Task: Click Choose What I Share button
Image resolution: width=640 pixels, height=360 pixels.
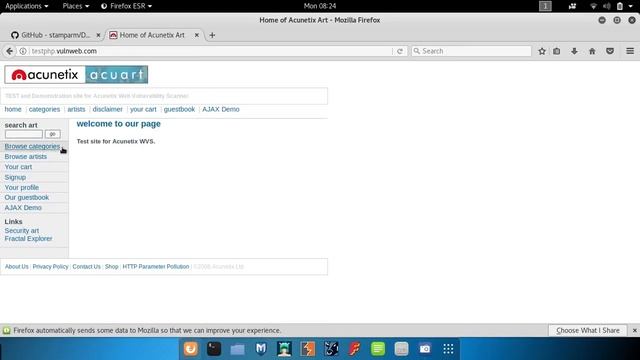Action: pos(588,331)
